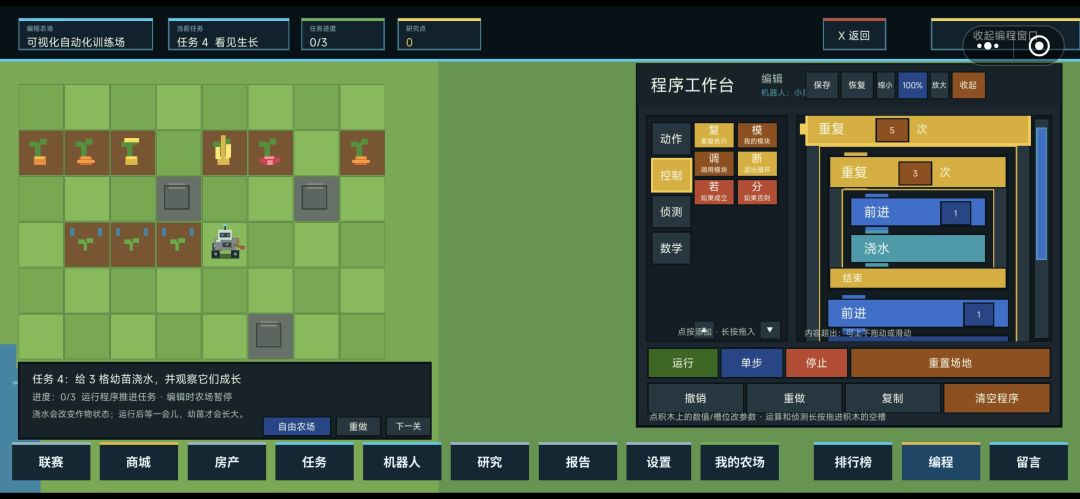Click the 下一关 next level button
Viewport: 1080px width, 499px height.
point(408,427)
